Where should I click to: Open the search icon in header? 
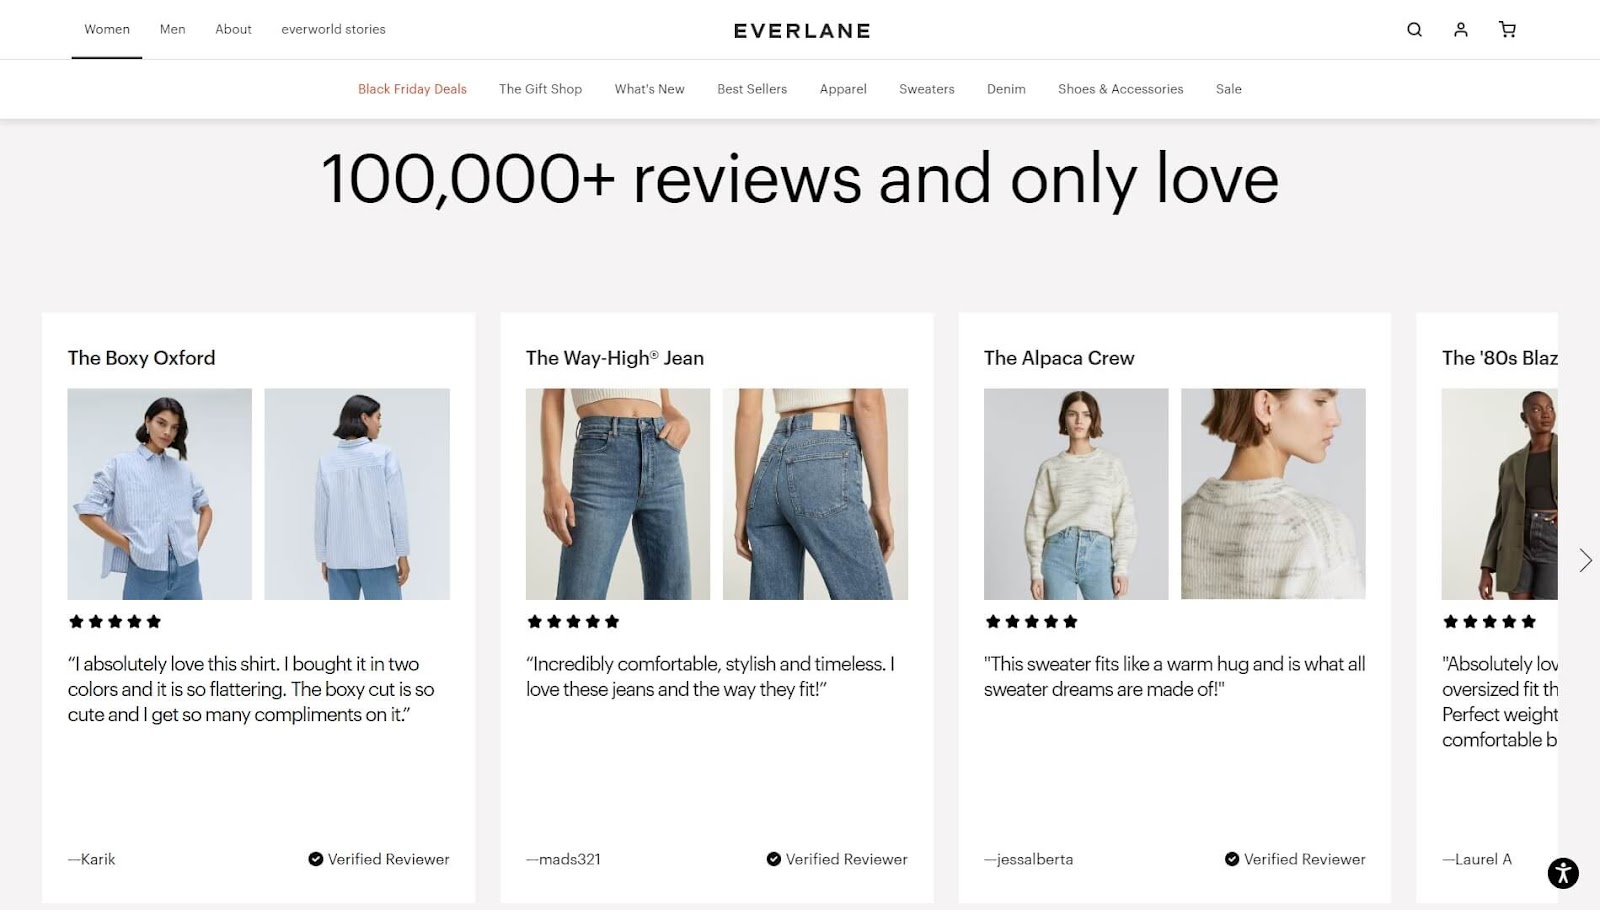click(1414, 30)
